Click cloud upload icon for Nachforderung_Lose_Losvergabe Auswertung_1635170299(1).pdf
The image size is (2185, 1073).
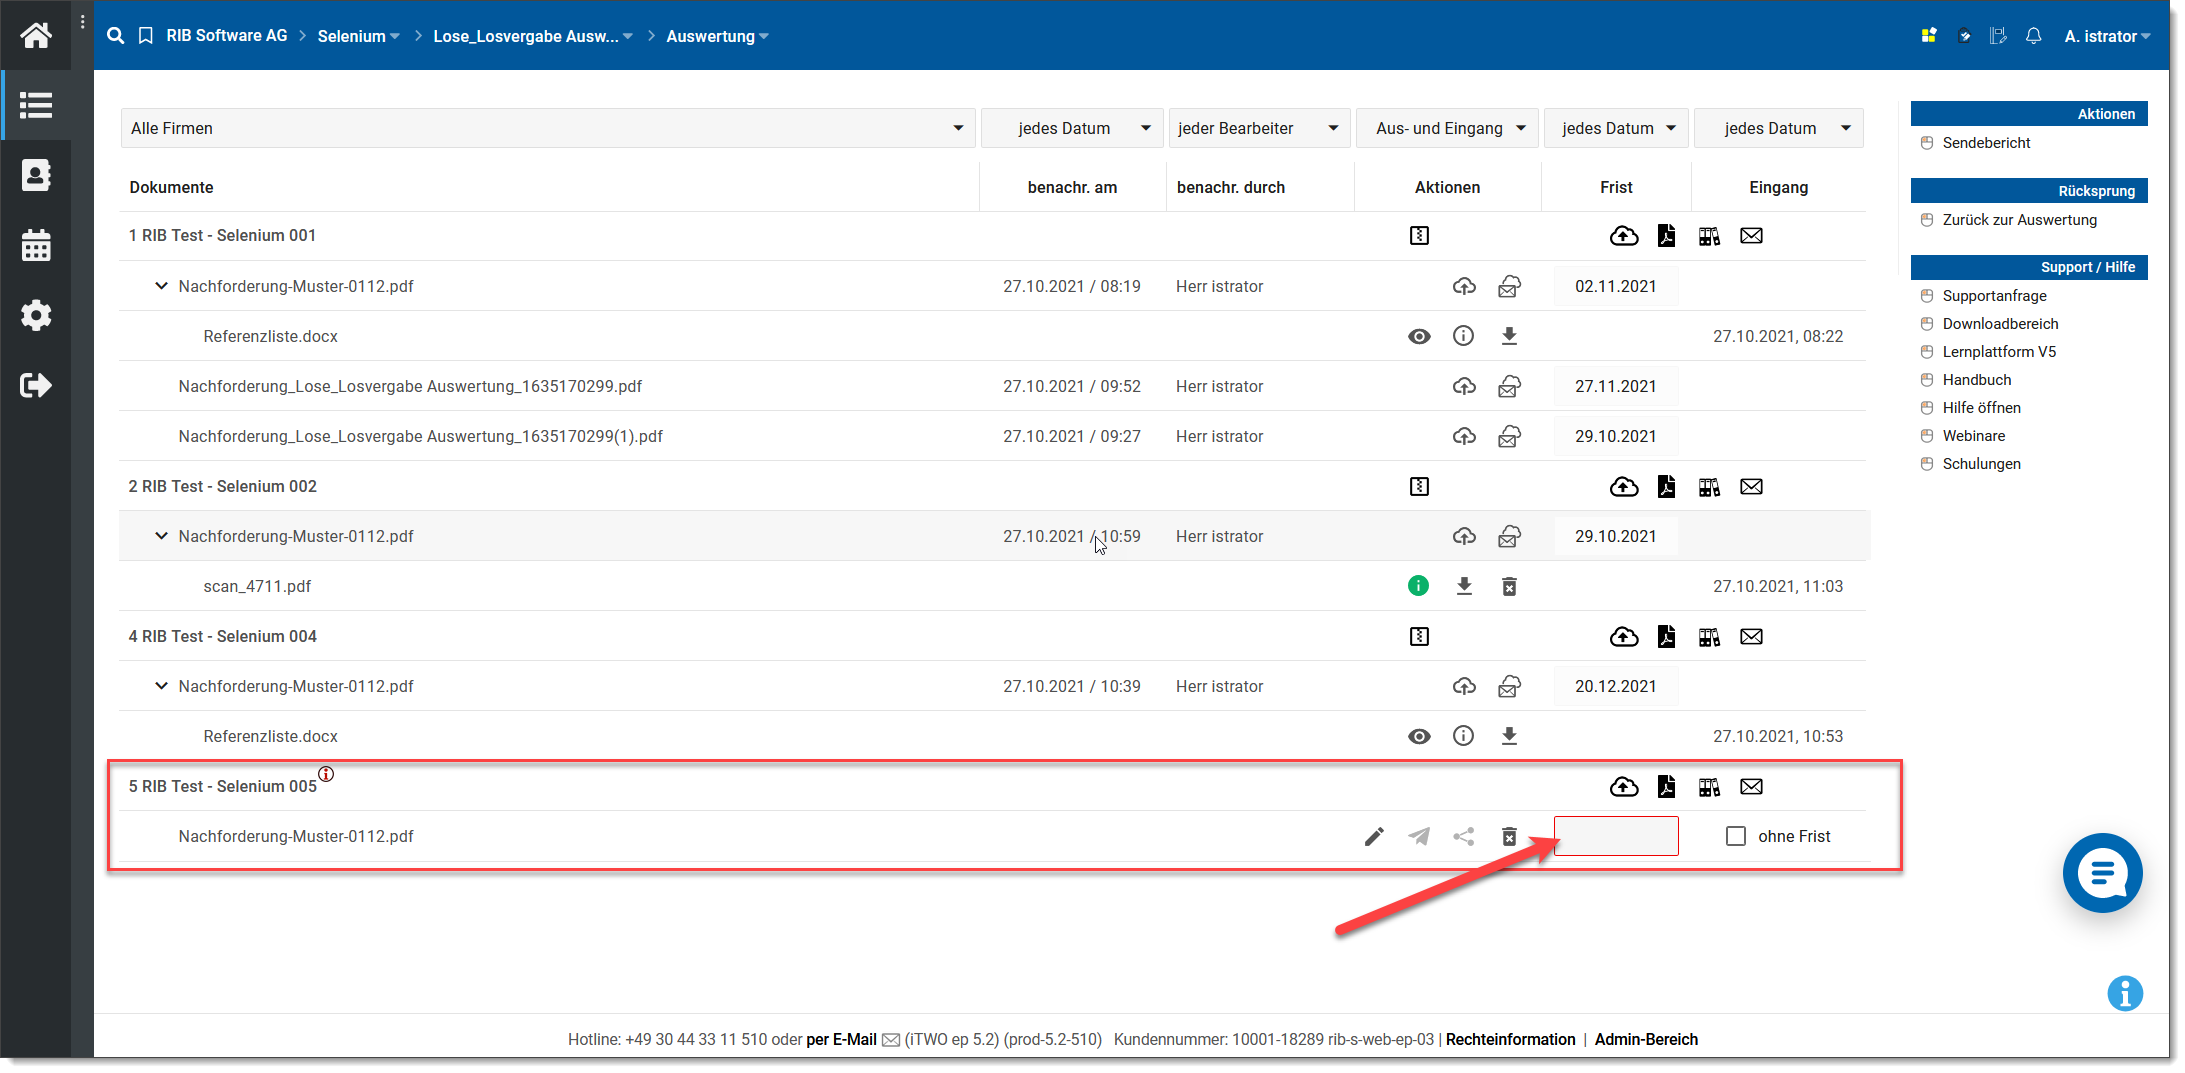pos(1464,436)
